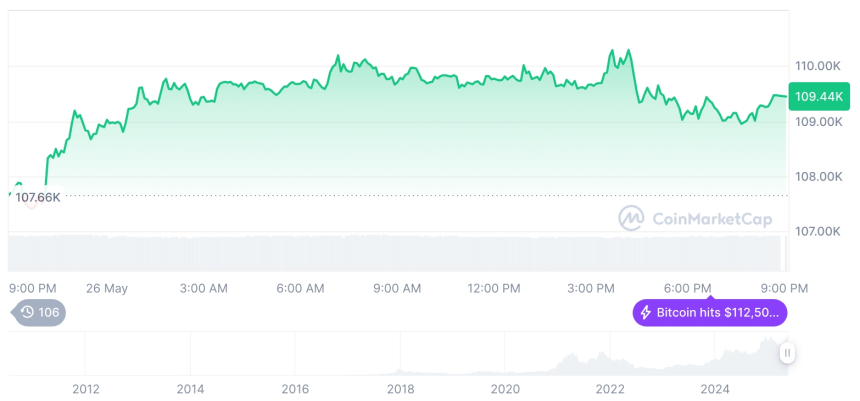The width and height of the screenshot is (860, 401).
Task: Click the lightning bolt event icon
Action: pyautogui.click(x=646, y=313)
